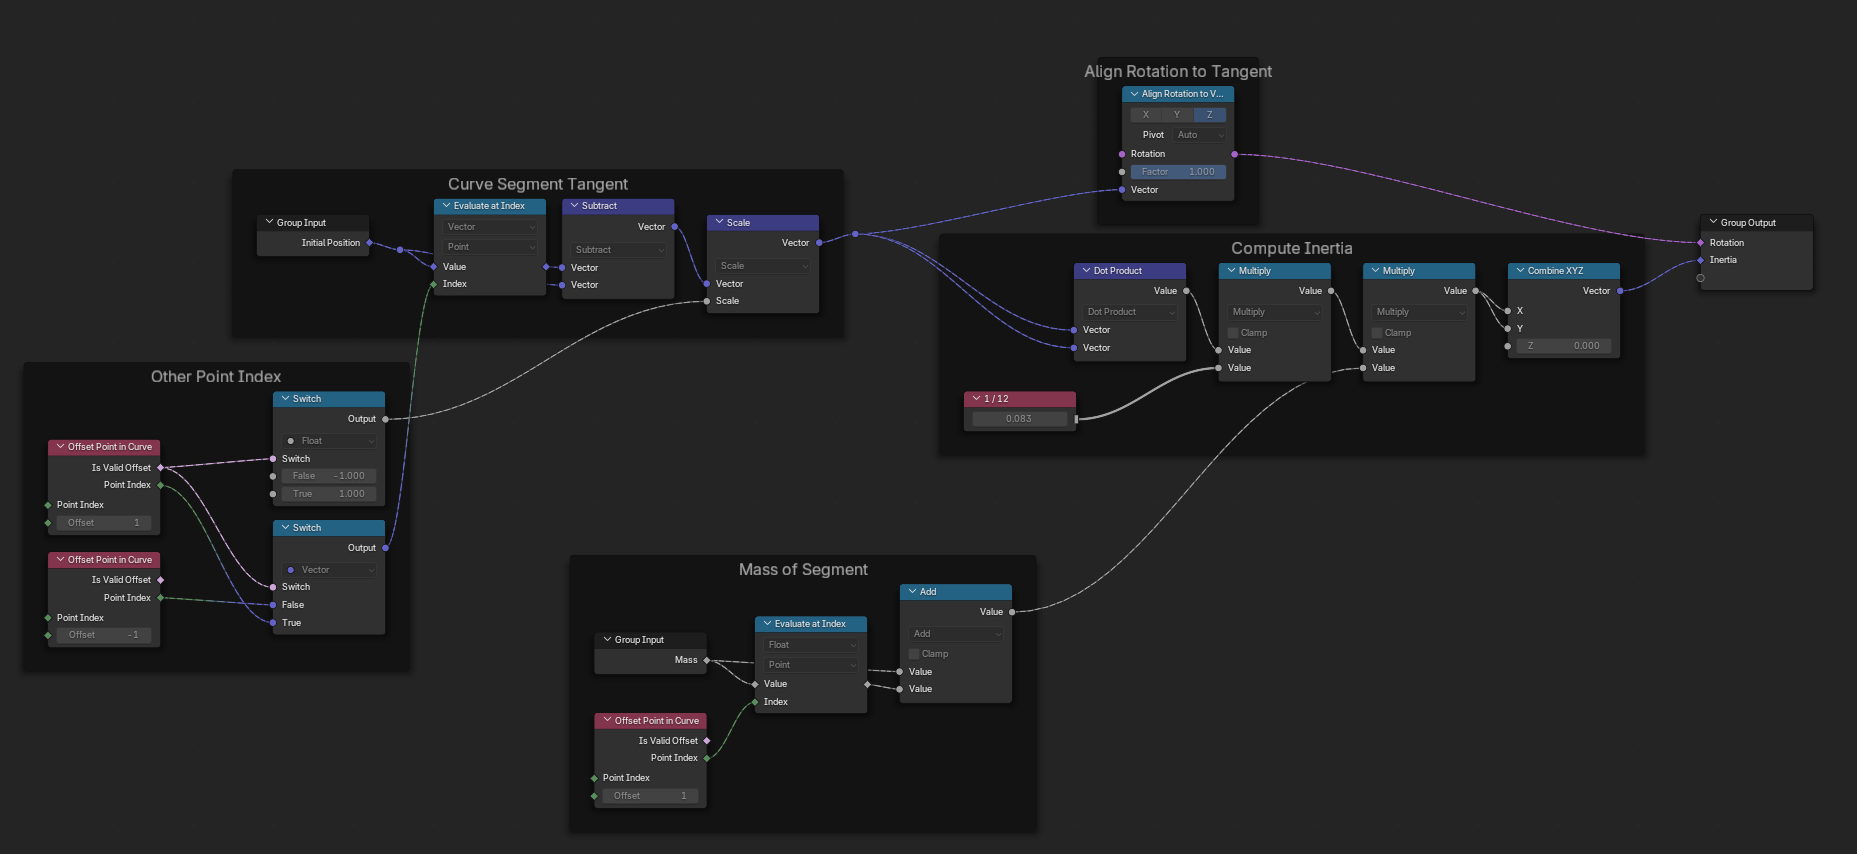Screen dimensions: 1857x854
Task: Click the Offset -1 field
Action: point(104,635)
